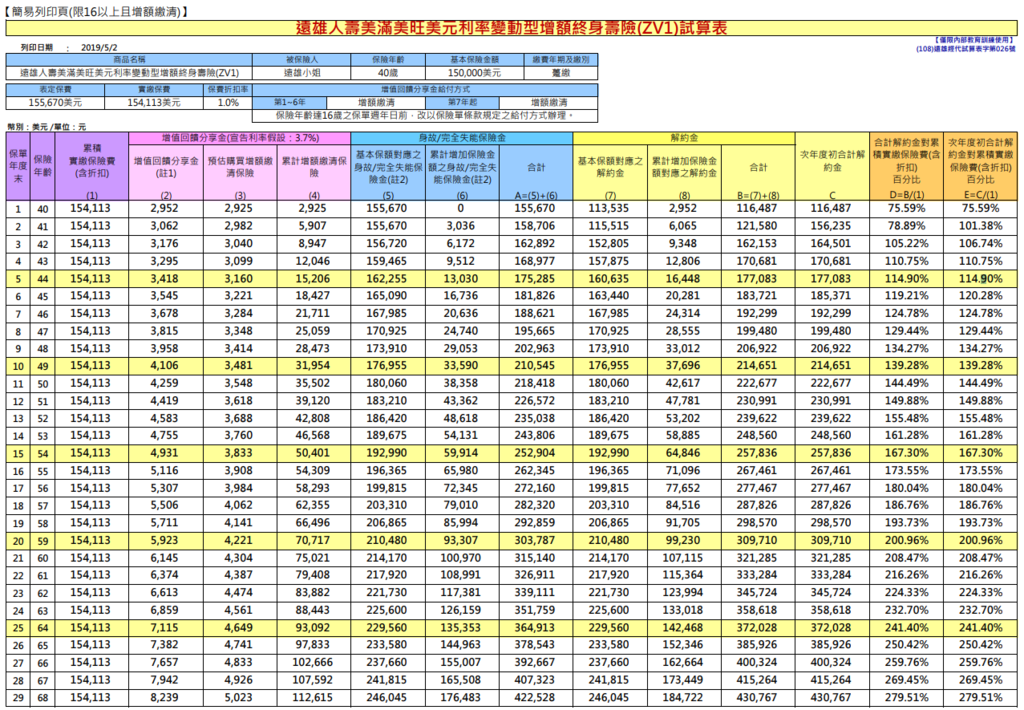Screen dimensions: 1024x710
Task: Click the note starting 保險年齡達16歲之保單週年日前
Action: coord(425,116)
